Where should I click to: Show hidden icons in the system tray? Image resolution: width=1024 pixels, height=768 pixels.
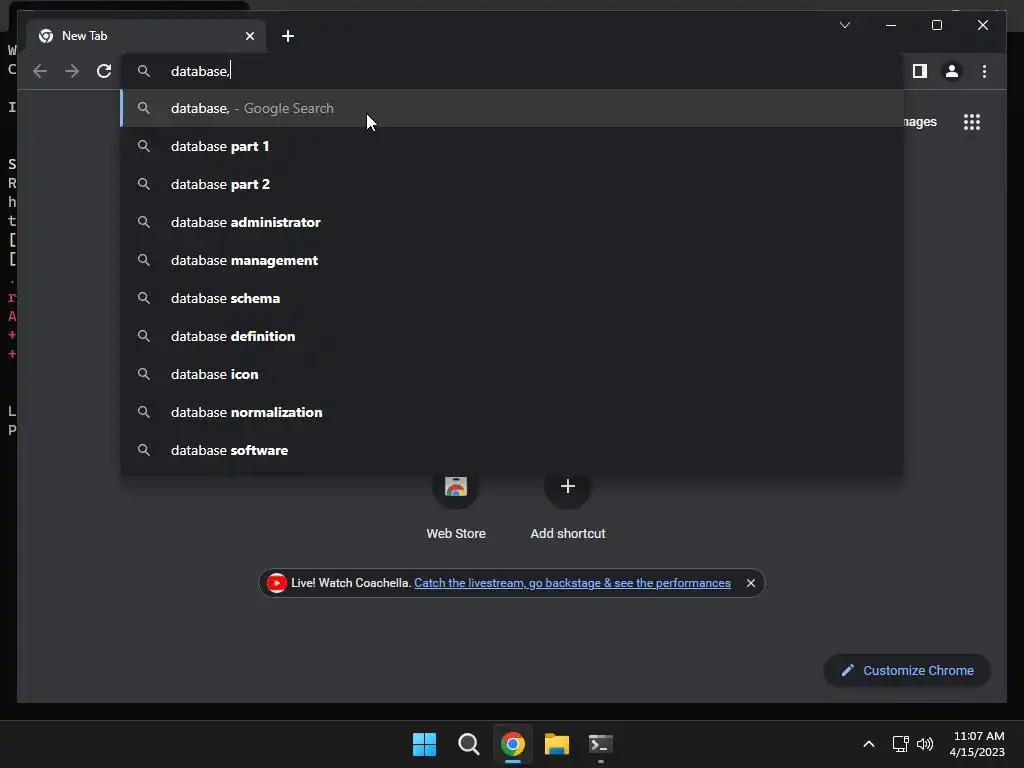click(x=869, y=744)
